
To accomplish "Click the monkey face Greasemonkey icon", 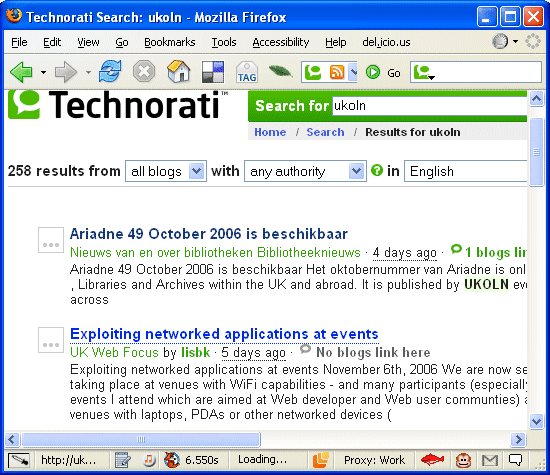I will 463,460.
